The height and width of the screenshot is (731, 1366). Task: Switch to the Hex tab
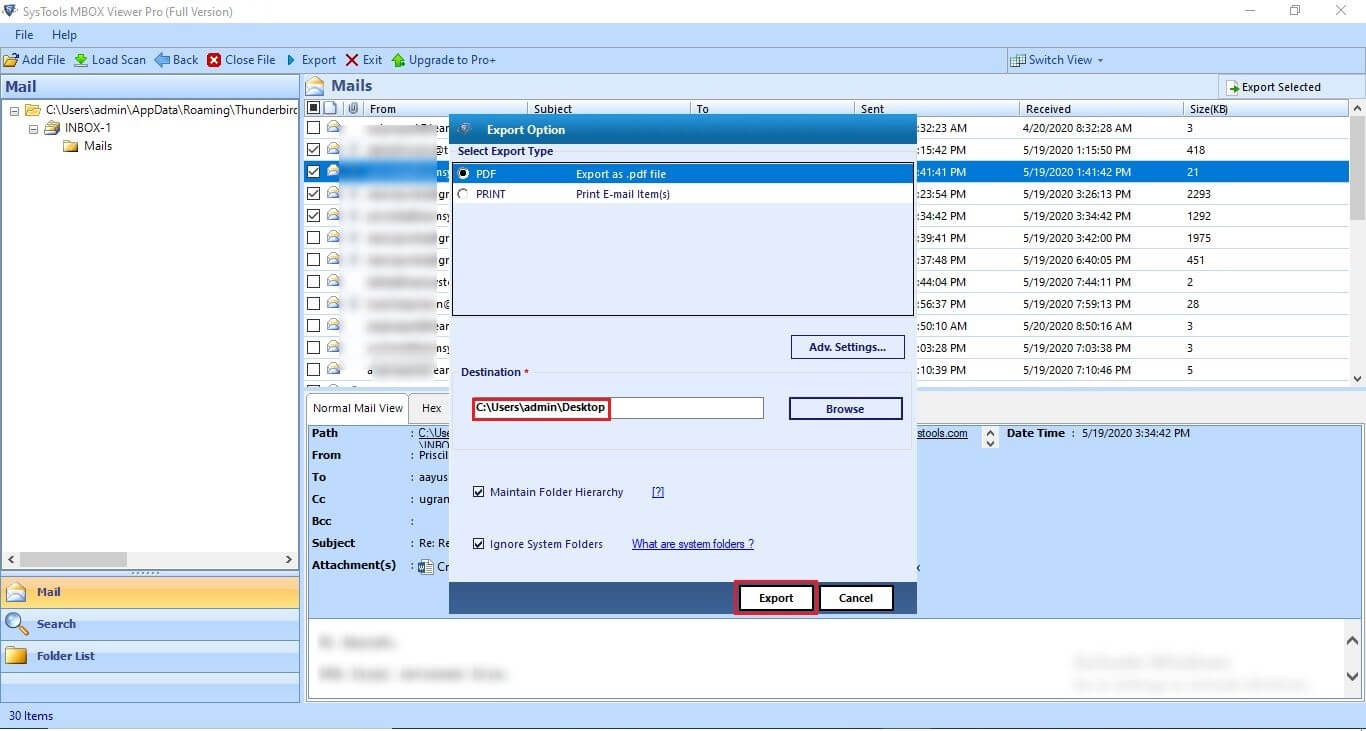pos(431,408)
